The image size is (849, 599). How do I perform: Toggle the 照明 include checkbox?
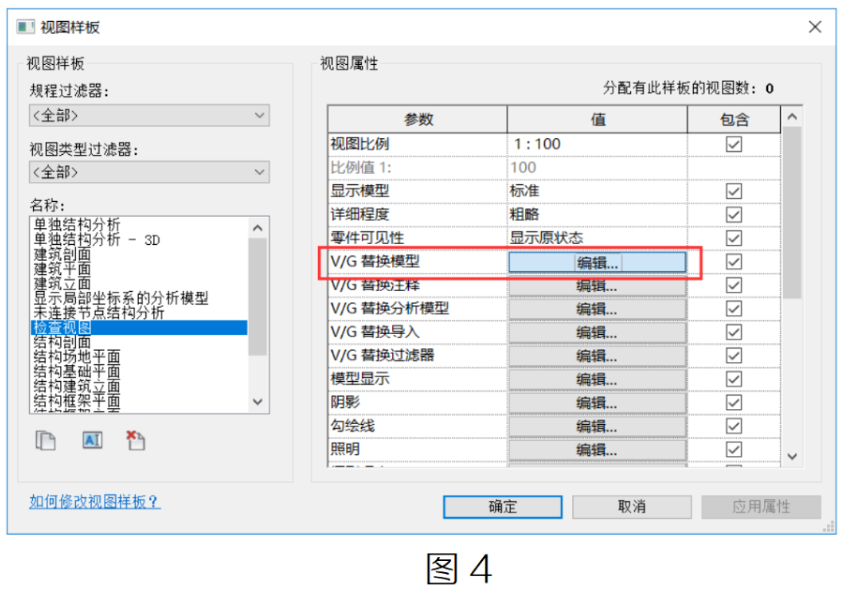(x=734, y=450)
